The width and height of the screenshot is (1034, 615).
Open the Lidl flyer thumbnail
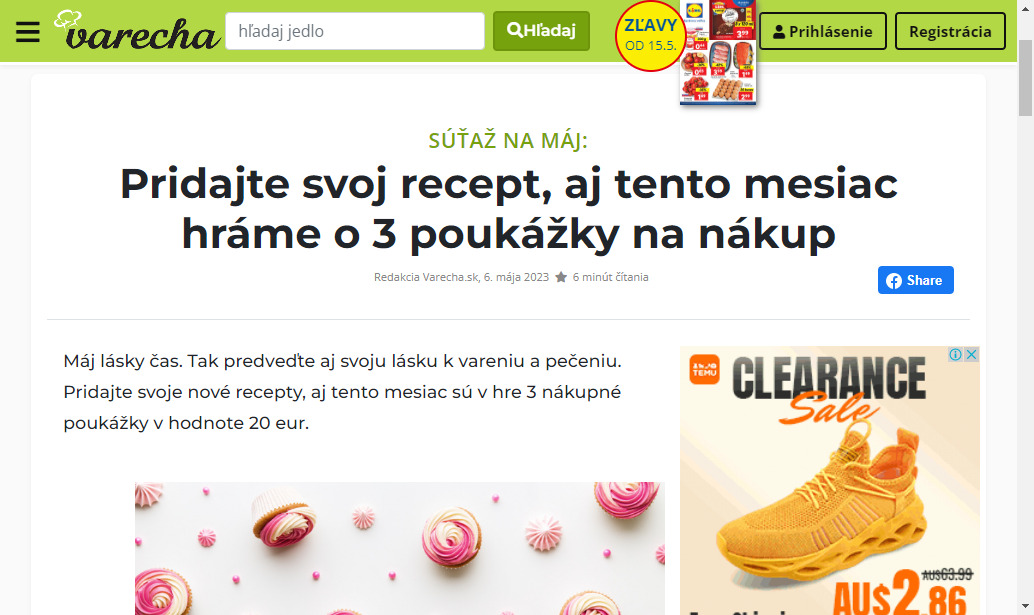718,51
